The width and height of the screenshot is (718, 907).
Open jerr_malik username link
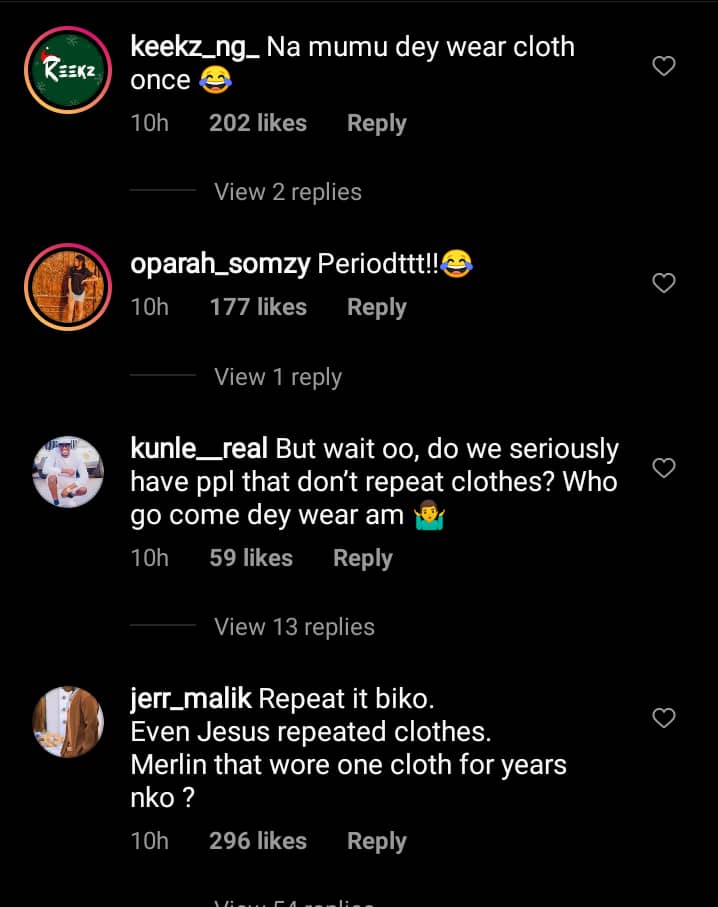tap(191, 699)
